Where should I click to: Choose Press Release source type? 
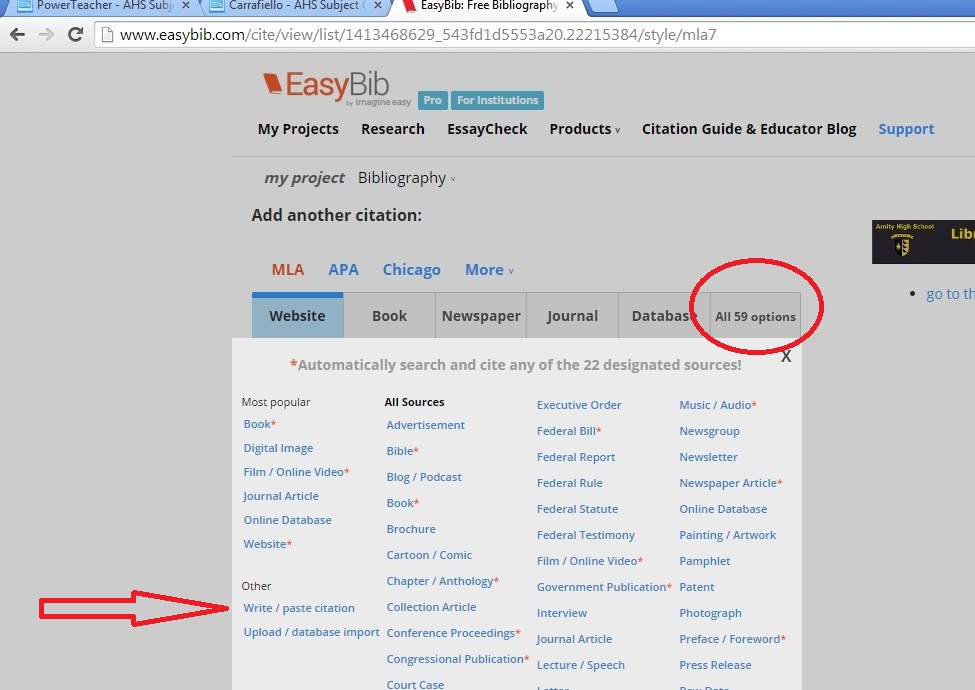click(715, 665)
